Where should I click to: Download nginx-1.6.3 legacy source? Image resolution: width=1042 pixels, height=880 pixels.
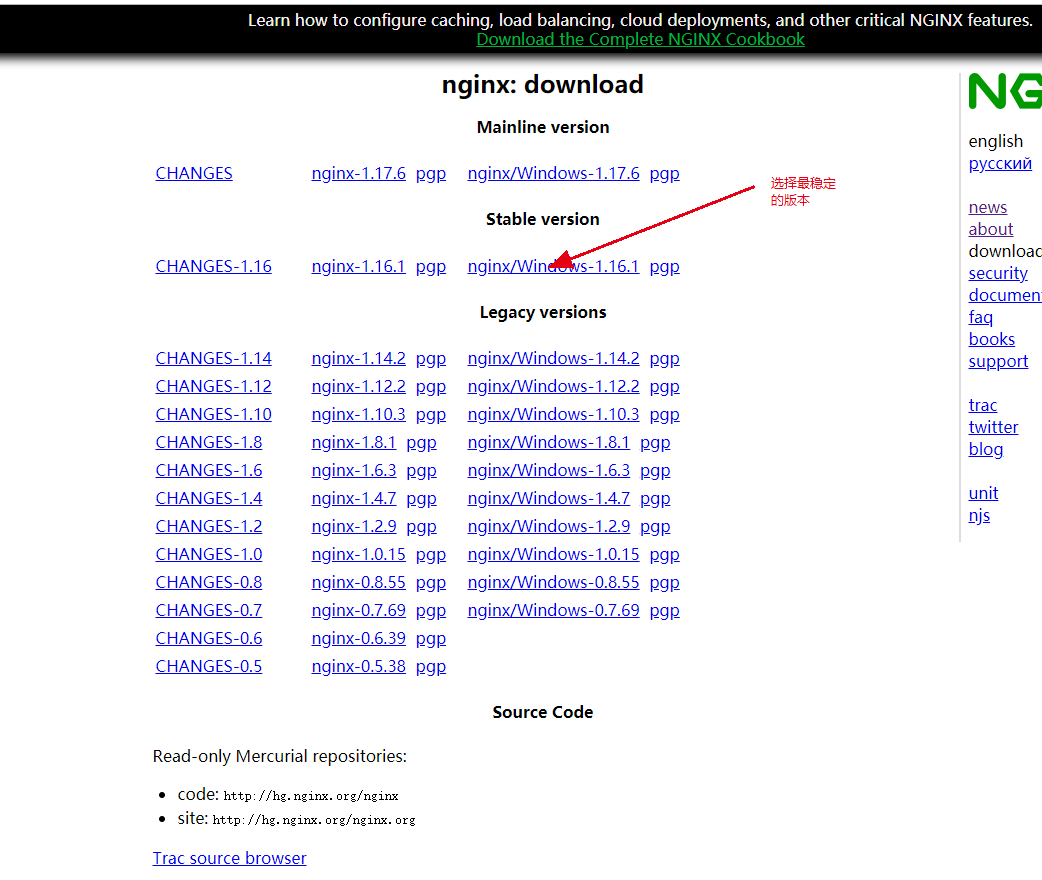pos(354,470)
